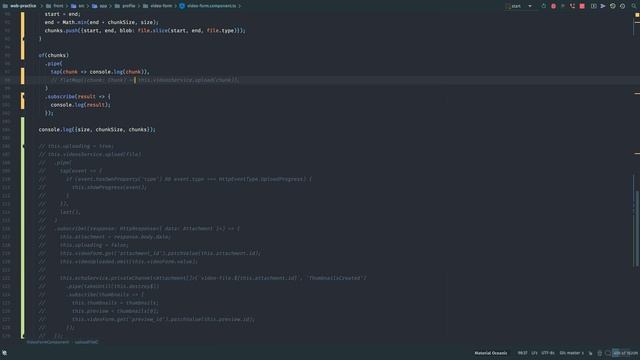Click the 'front' folder breadcrumb
The image size is (640, 360).
(x=58, y=6)
